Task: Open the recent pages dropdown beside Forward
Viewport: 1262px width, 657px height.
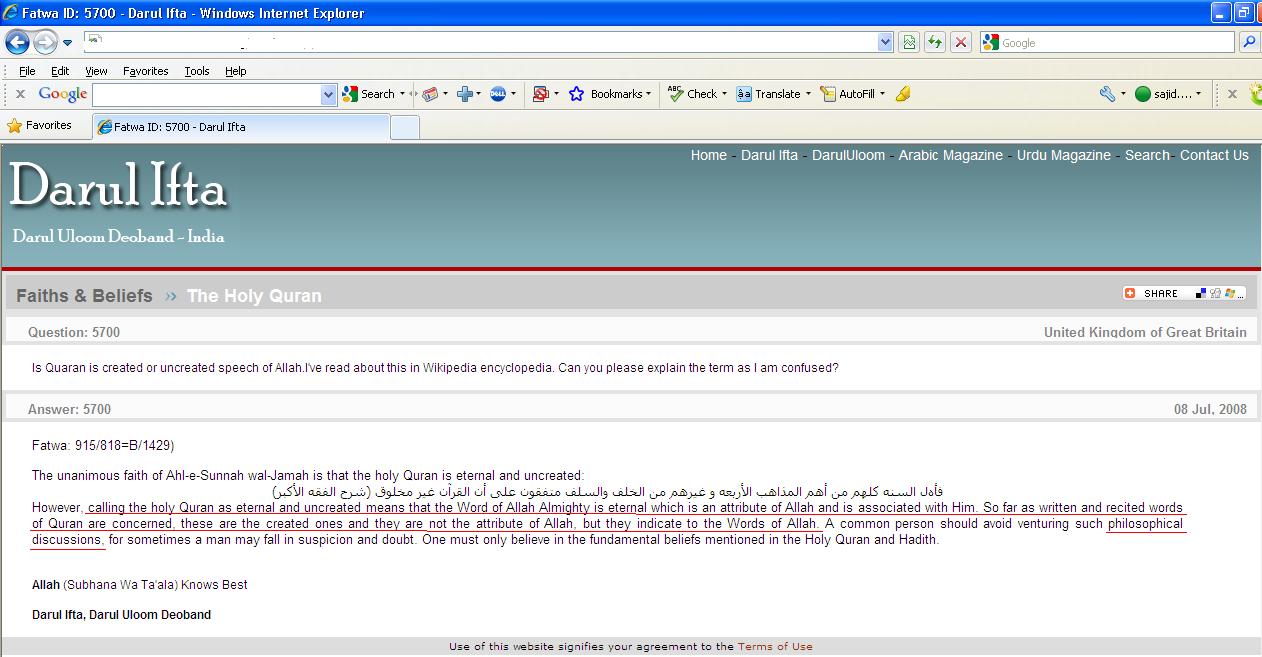Action: click(x=67, y=43)
